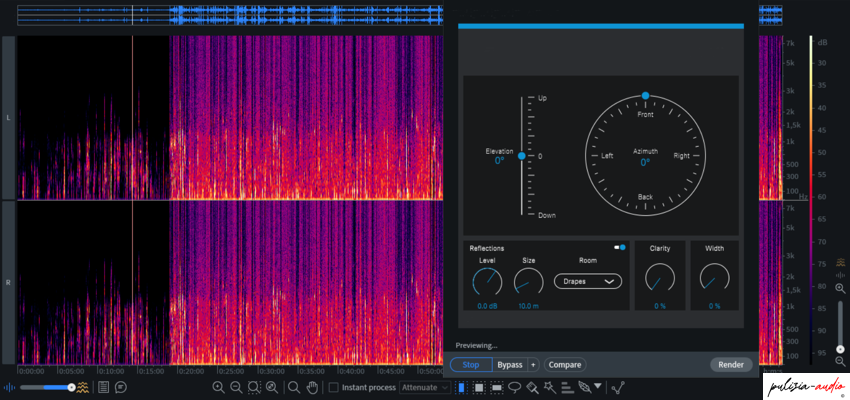The width and height of the screenshot is (850, 400).
Task: Click the Compare button
Action: click(x=565, y=365)
